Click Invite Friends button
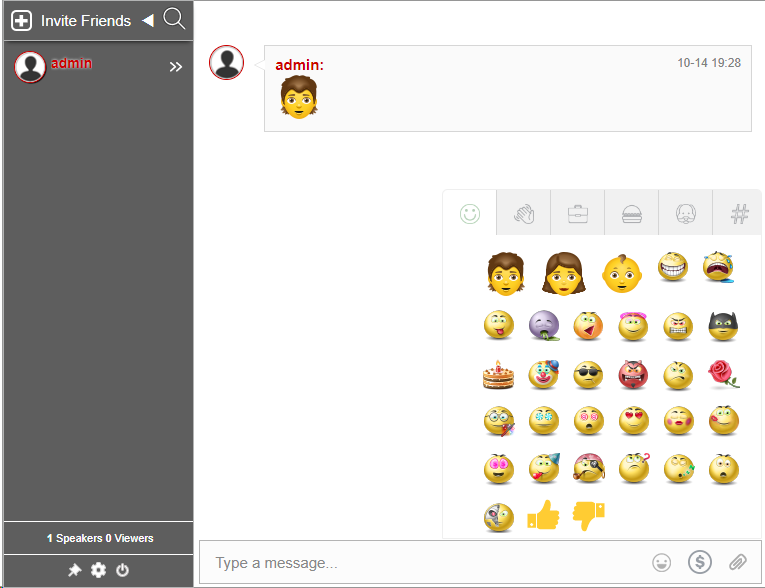765x588 pixels. click(x=71, y=20)
